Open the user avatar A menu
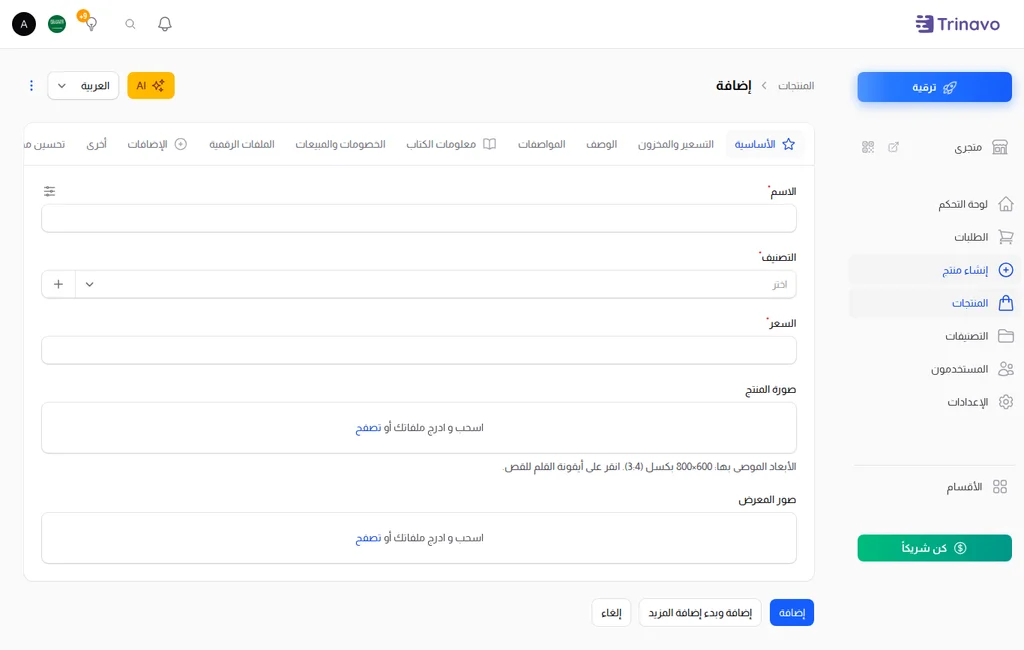The image size is (1024, 650). pos(24,24)
